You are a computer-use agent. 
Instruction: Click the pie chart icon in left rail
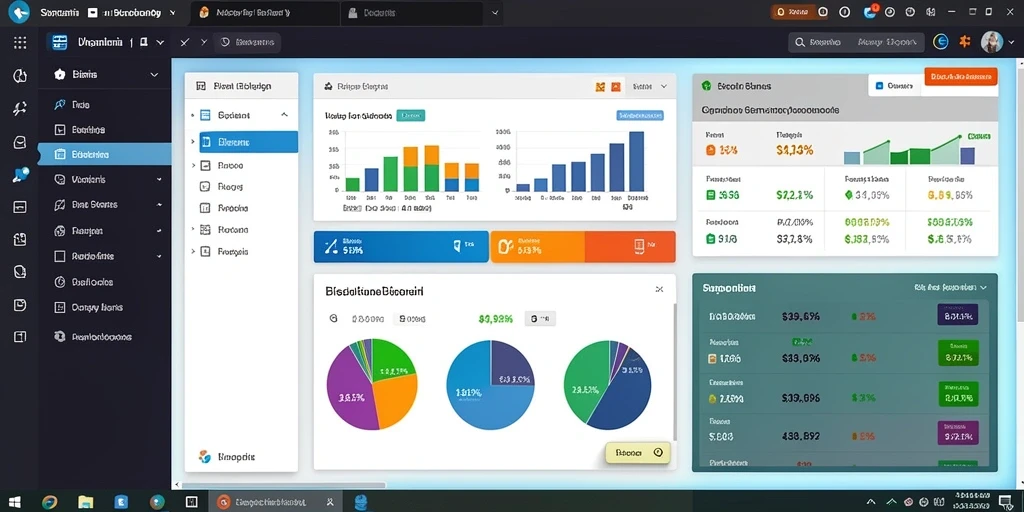point(20,76)
